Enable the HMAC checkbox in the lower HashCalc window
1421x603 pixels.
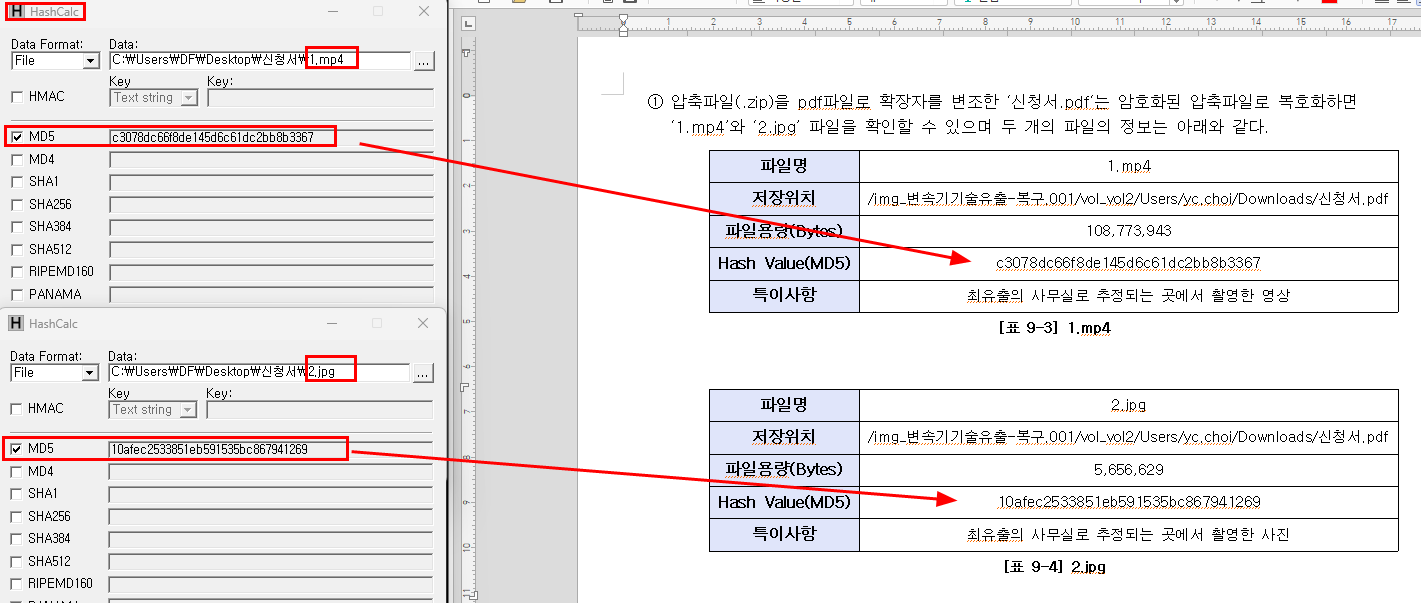point(16,409)
